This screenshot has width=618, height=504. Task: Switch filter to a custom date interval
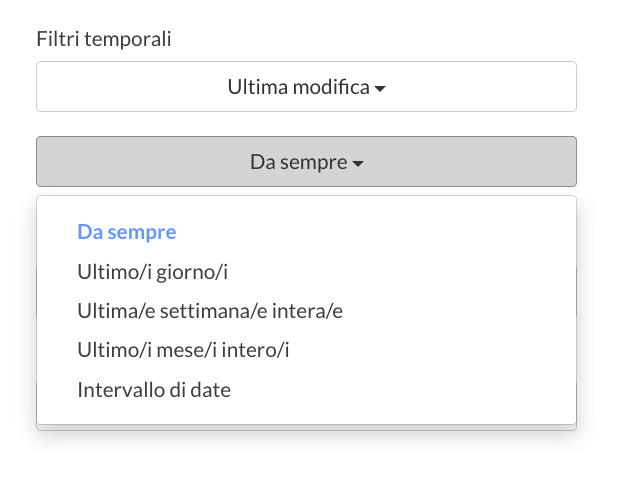154,390
